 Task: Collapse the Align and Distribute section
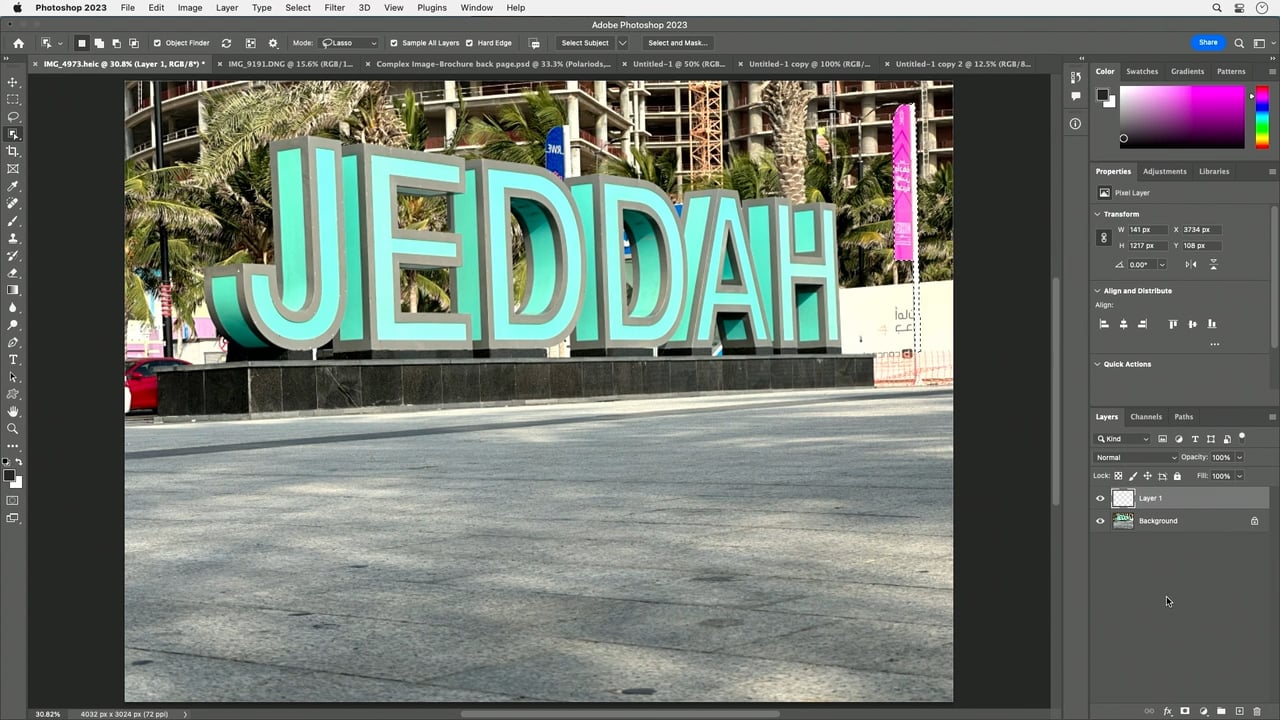pos(1097,291)
